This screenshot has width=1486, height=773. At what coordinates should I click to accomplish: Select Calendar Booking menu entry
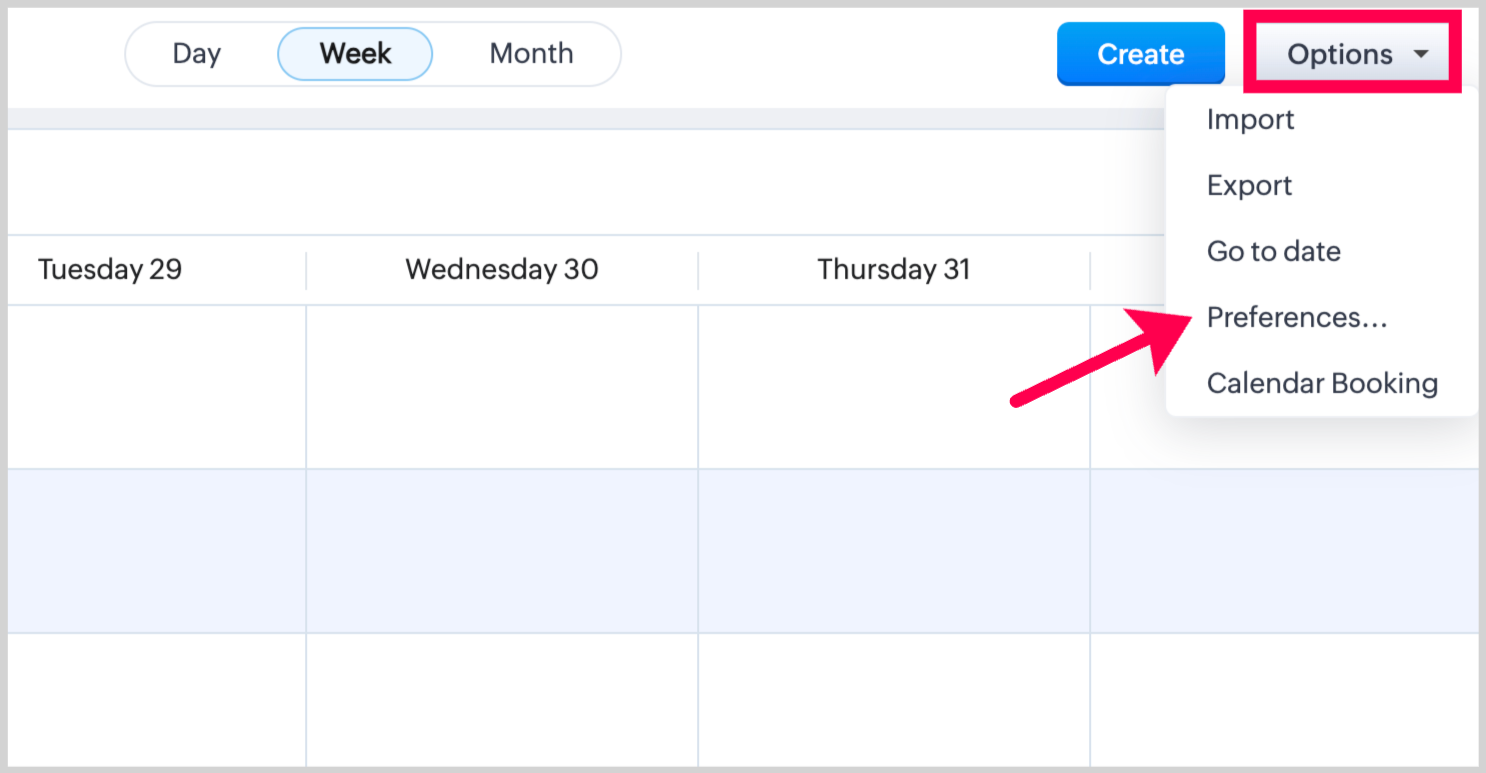point(1322,384)
